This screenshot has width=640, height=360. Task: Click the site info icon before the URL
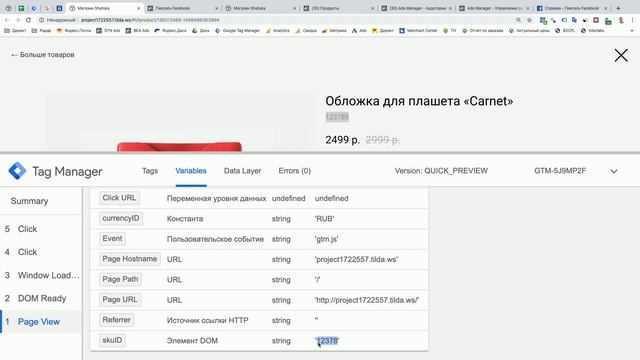(41, 20)
